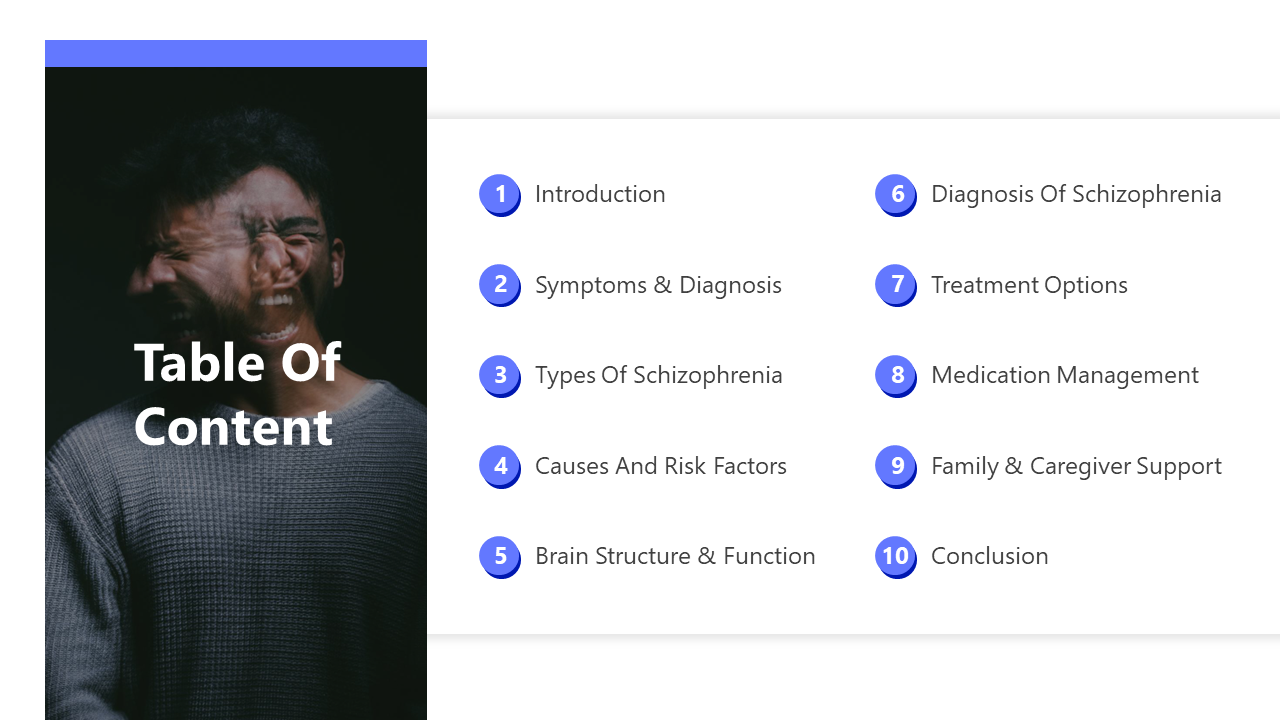Click the Table Of Content title
Viewport: 1280px width, 720px height.
pos(237,394)
